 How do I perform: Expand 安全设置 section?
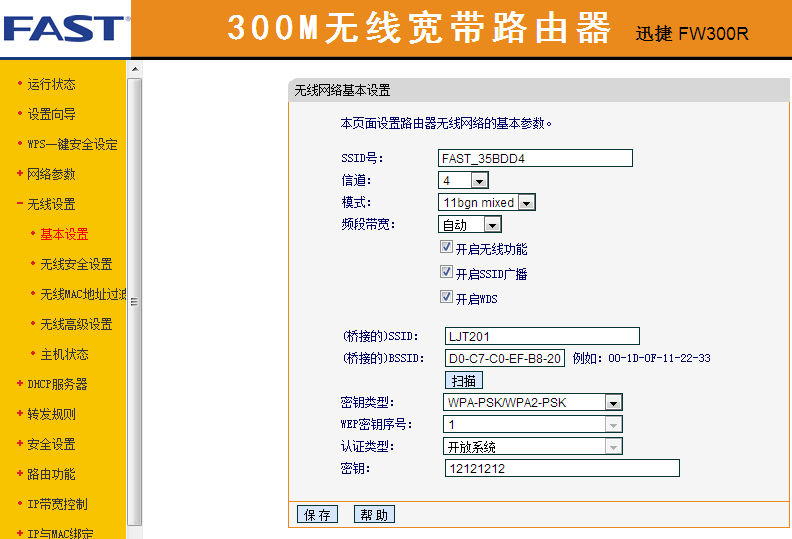tap(51, 445)
